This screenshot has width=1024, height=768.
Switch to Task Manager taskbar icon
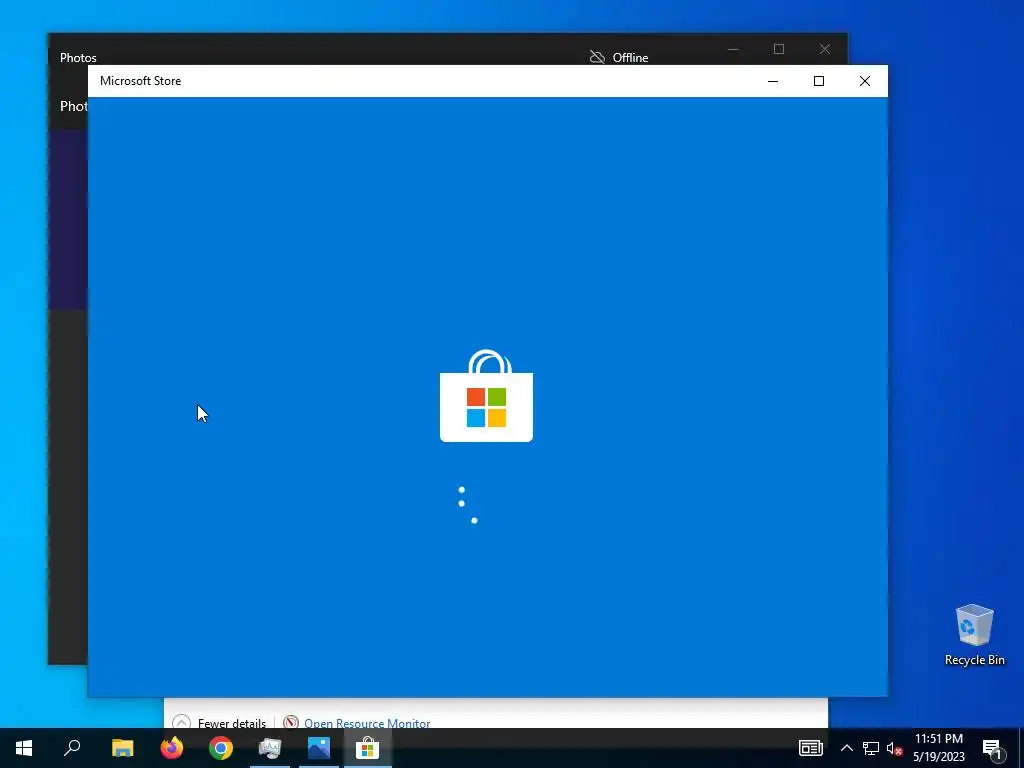(x=270, y=748)
